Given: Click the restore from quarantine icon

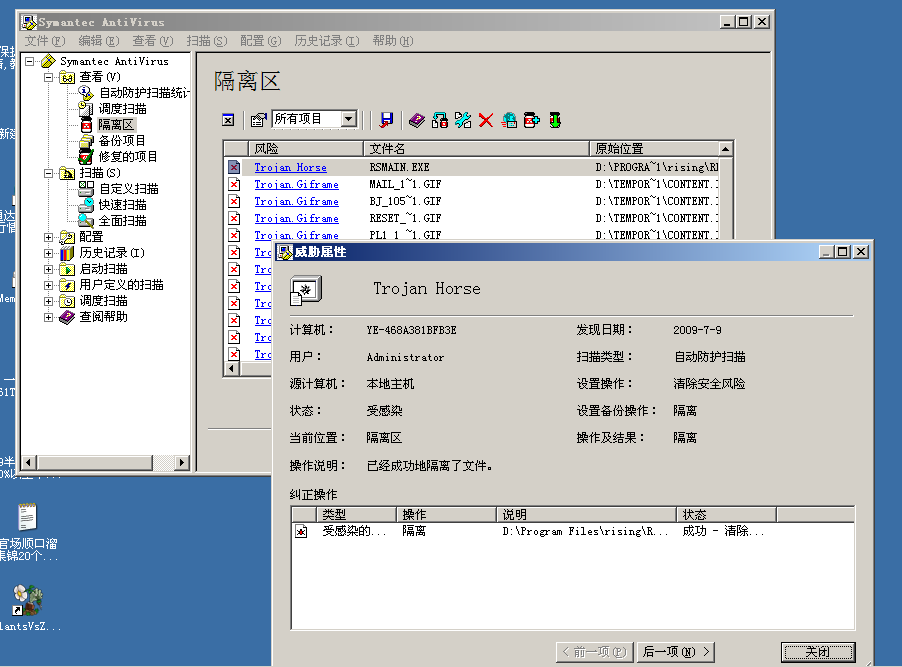Looking at the screenshot, I should (x=440, y=120).
